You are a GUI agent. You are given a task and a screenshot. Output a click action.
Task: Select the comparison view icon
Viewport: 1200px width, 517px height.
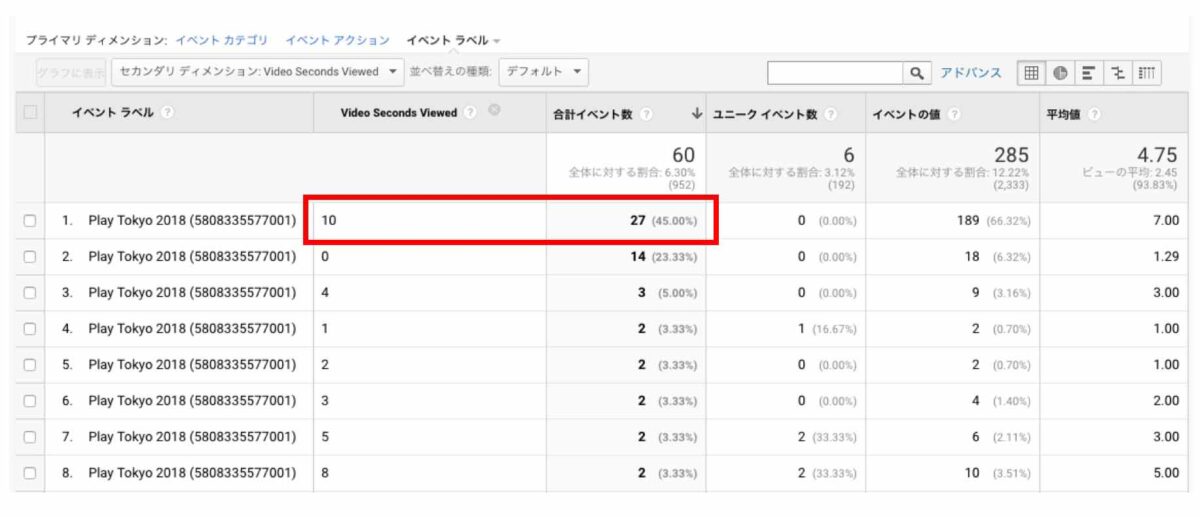(x=1119, y=73)
